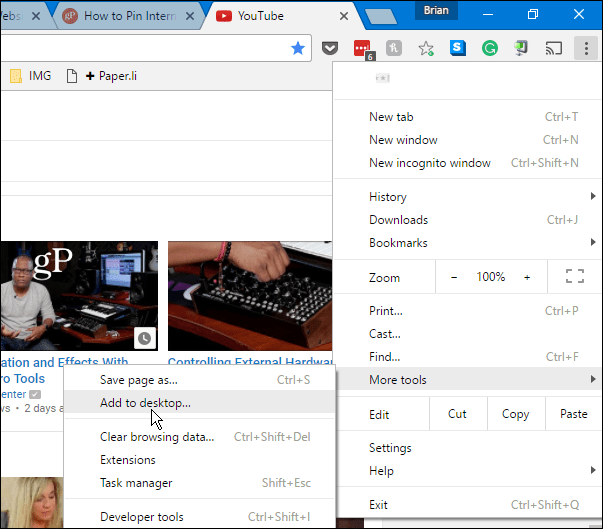Screen dimensions: 603x529
Task: Open a new tab with the tab strip button
Action: coord(381,17)
